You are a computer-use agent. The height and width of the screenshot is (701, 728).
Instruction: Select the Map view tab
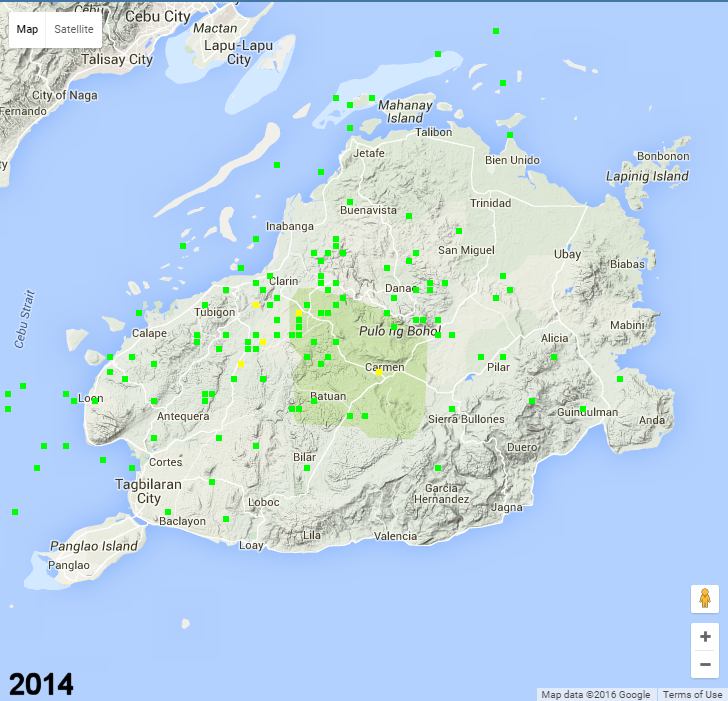(x=27, y=29)
